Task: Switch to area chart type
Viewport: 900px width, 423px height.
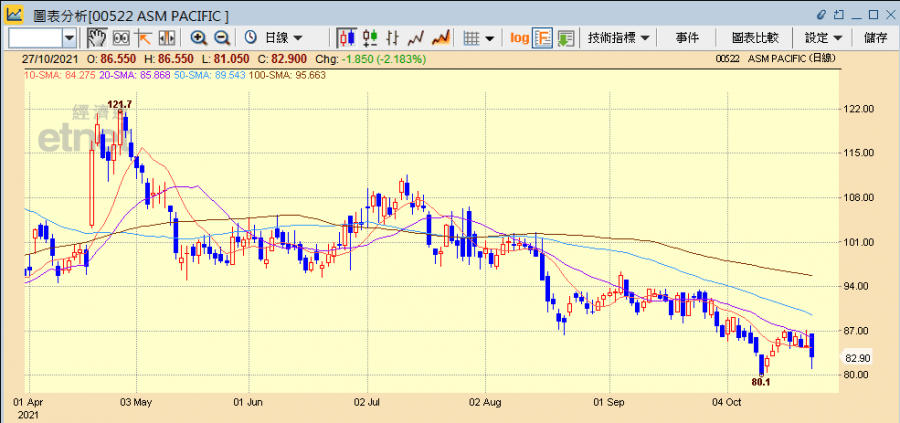Action: click(441, 38)
